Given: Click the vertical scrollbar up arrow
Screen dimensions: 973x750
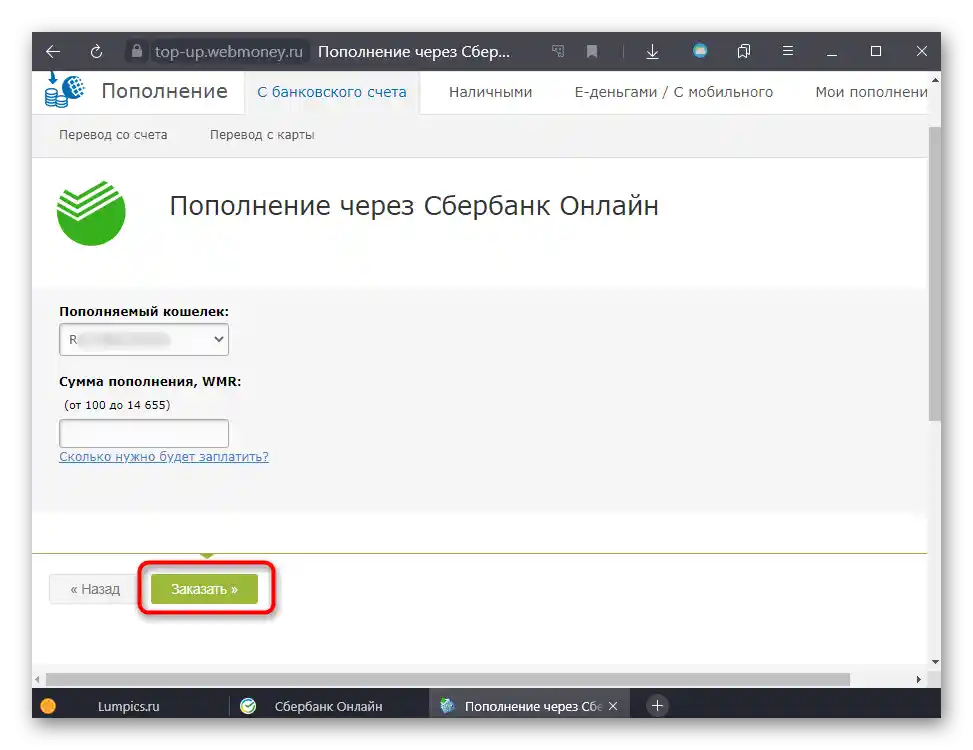Looking at the screenshot, I should [x=935, y=80].
